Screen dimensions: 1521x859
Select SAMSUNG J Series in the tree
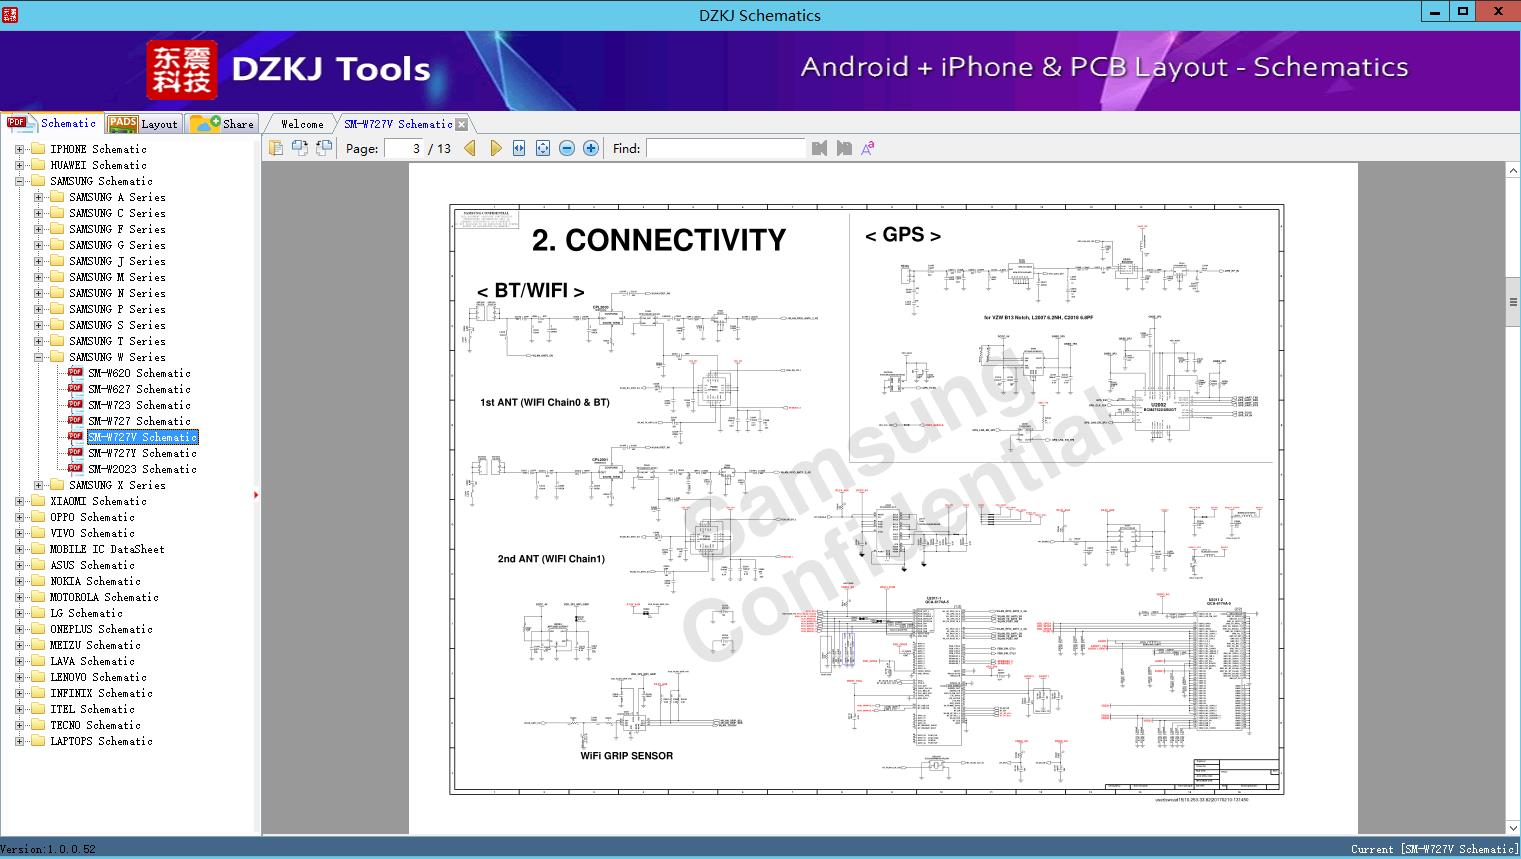point(117,261)
